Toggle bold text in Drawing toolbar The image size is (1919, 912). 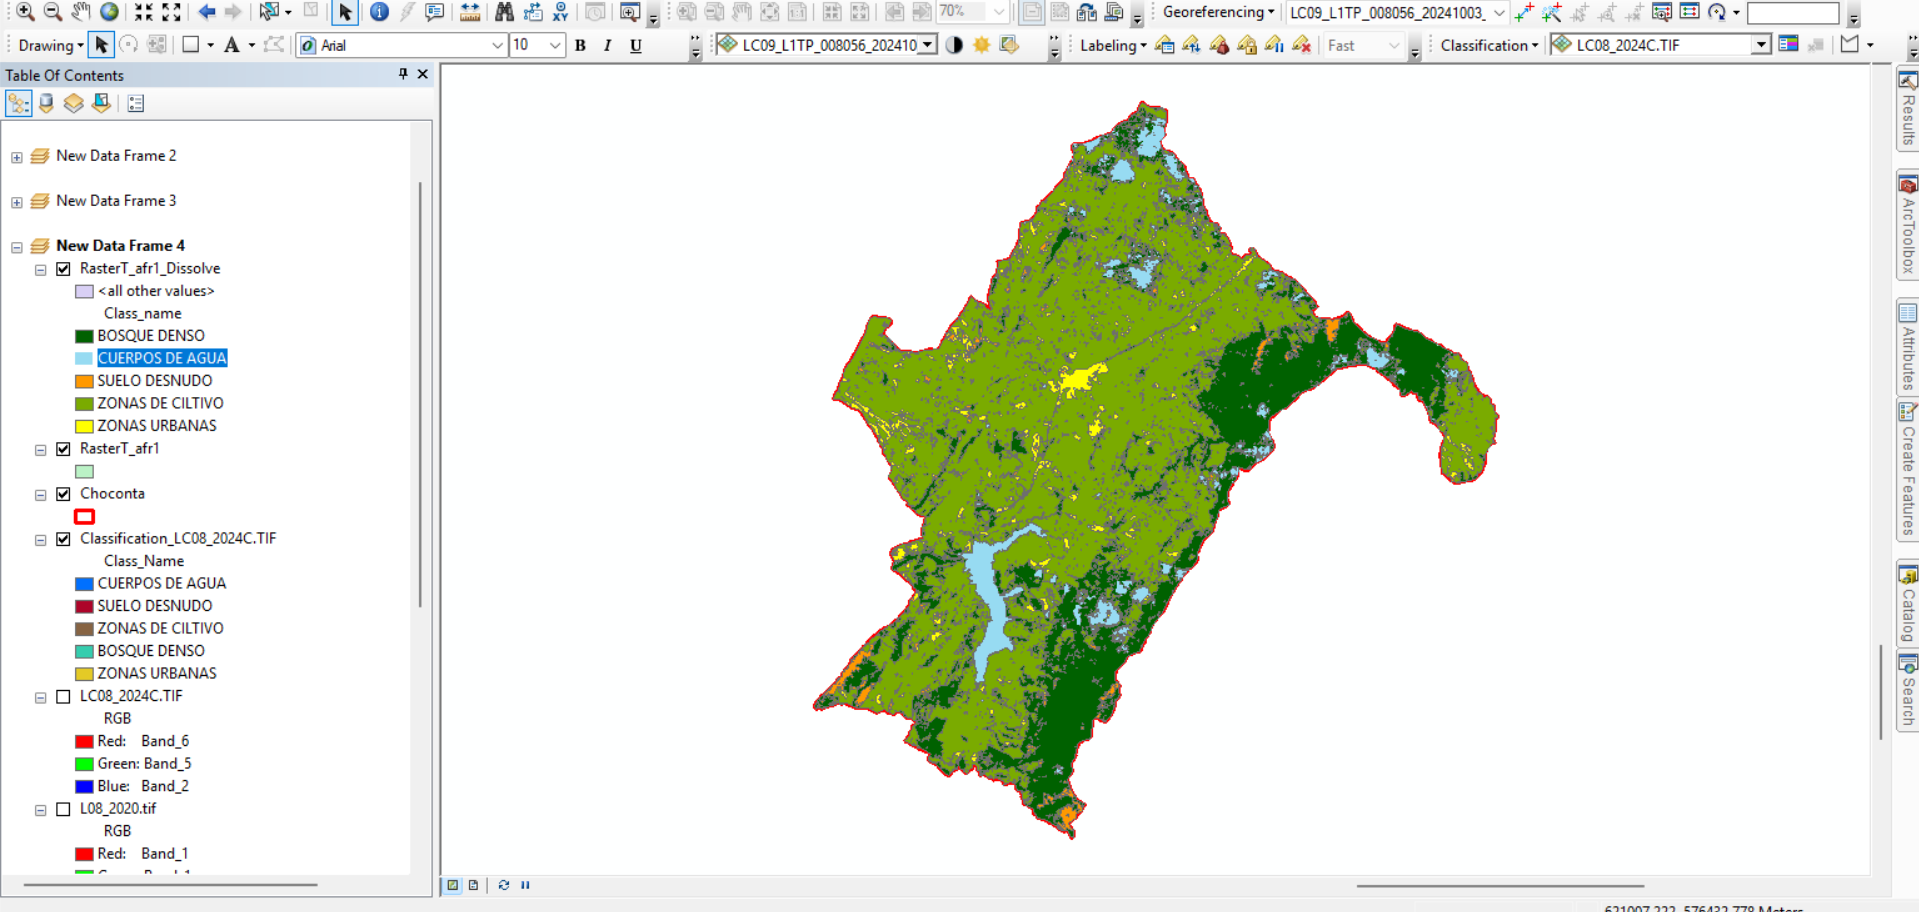580,45
